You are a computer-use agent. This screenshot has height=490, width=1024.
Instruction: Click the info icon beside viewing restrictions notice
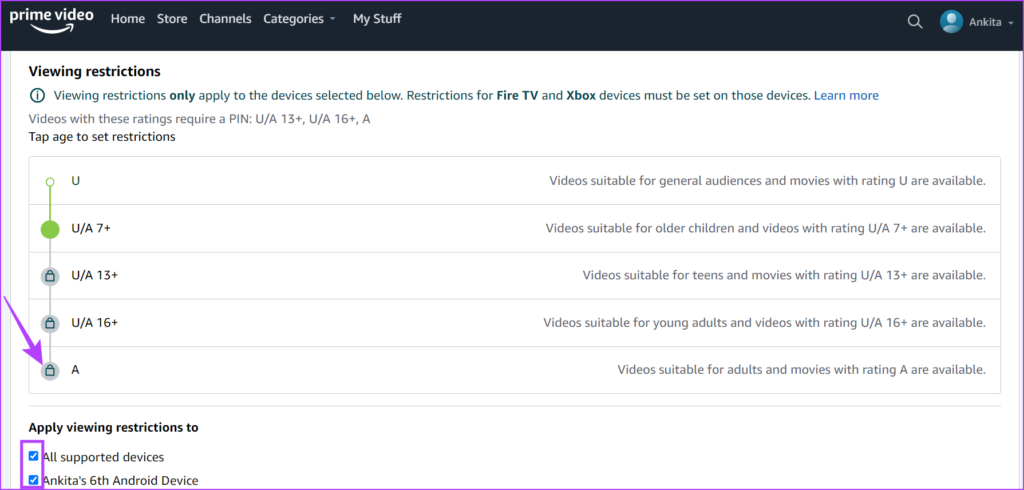tap(37, 96)
